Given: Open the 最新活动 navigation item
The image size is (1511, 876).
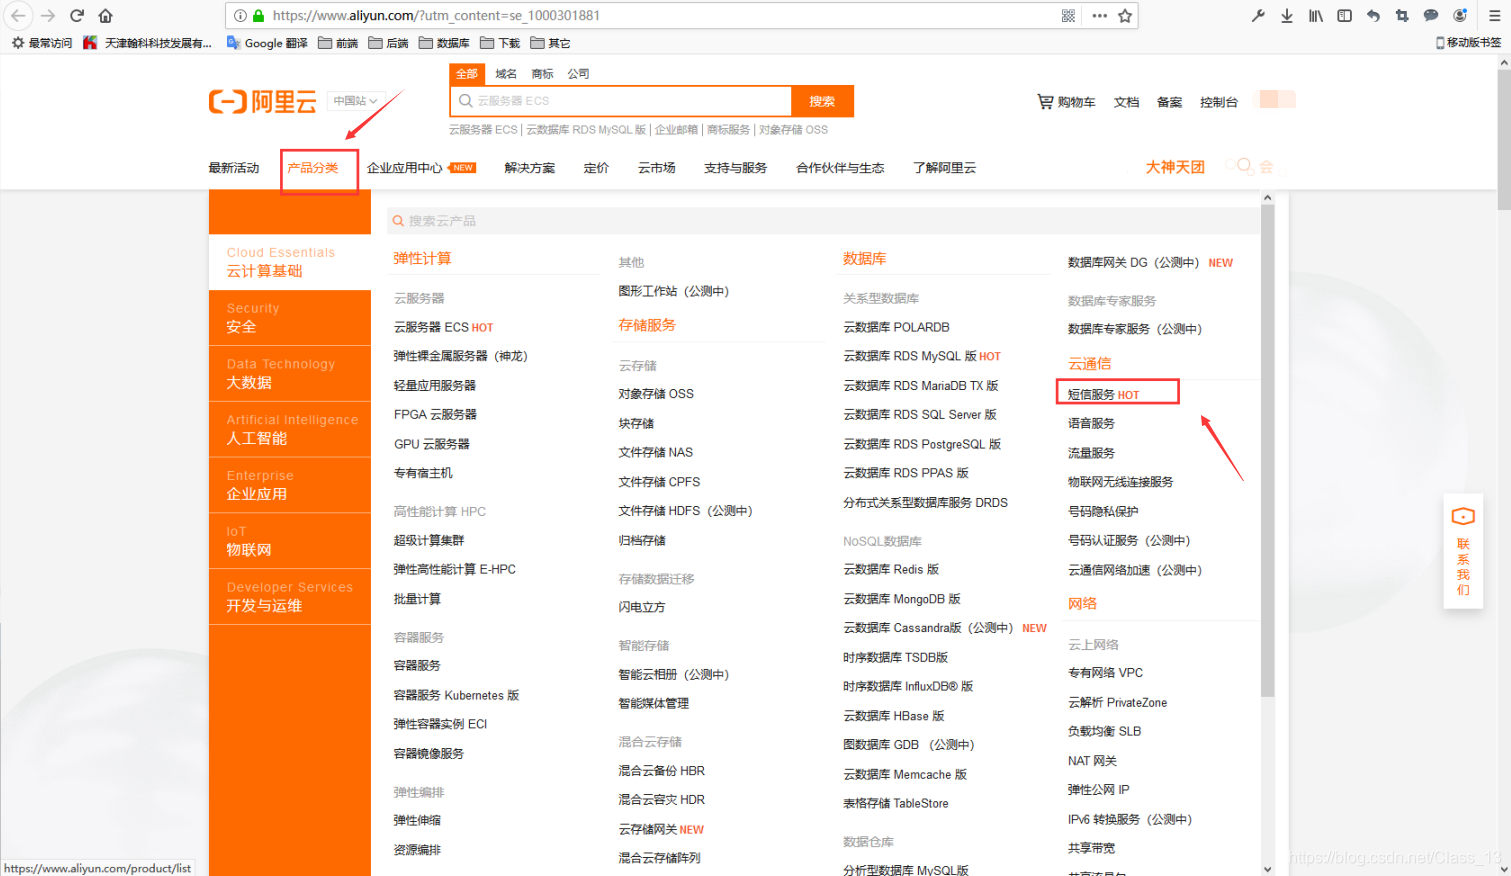Looking at the screenshot, I should click(x=234, y=168).
